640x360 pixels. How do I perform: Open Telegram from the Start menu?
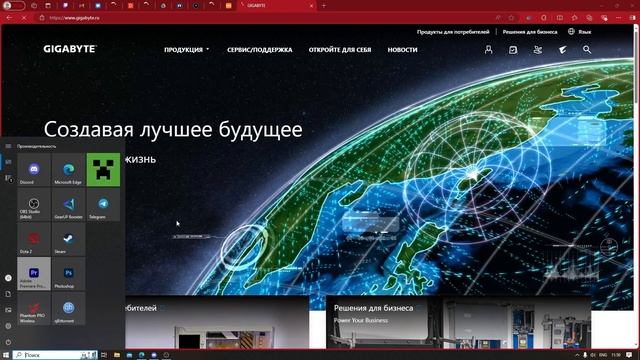pos(103,204)
